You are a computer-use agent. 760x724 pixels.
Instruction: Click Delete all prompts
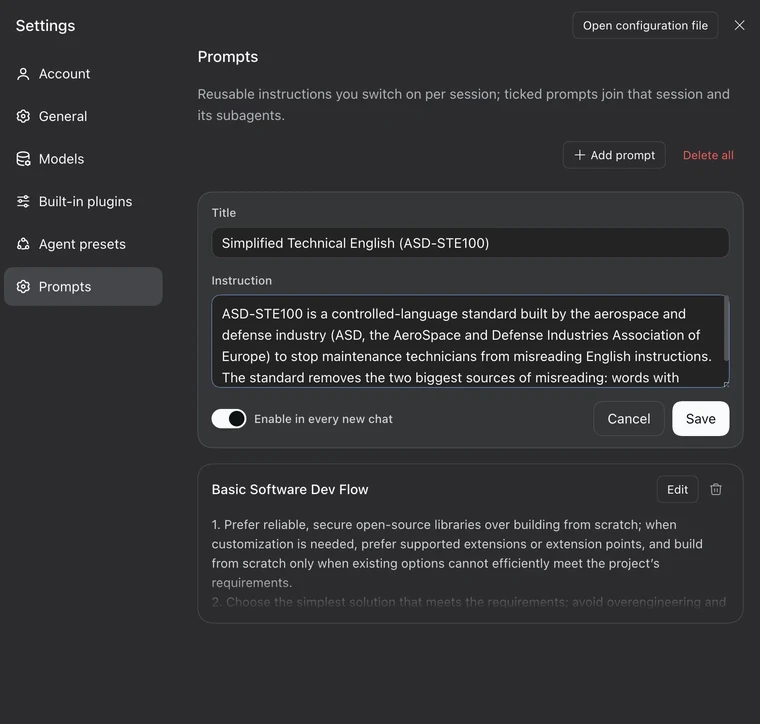pyautogui.click(x=708, y=155)
